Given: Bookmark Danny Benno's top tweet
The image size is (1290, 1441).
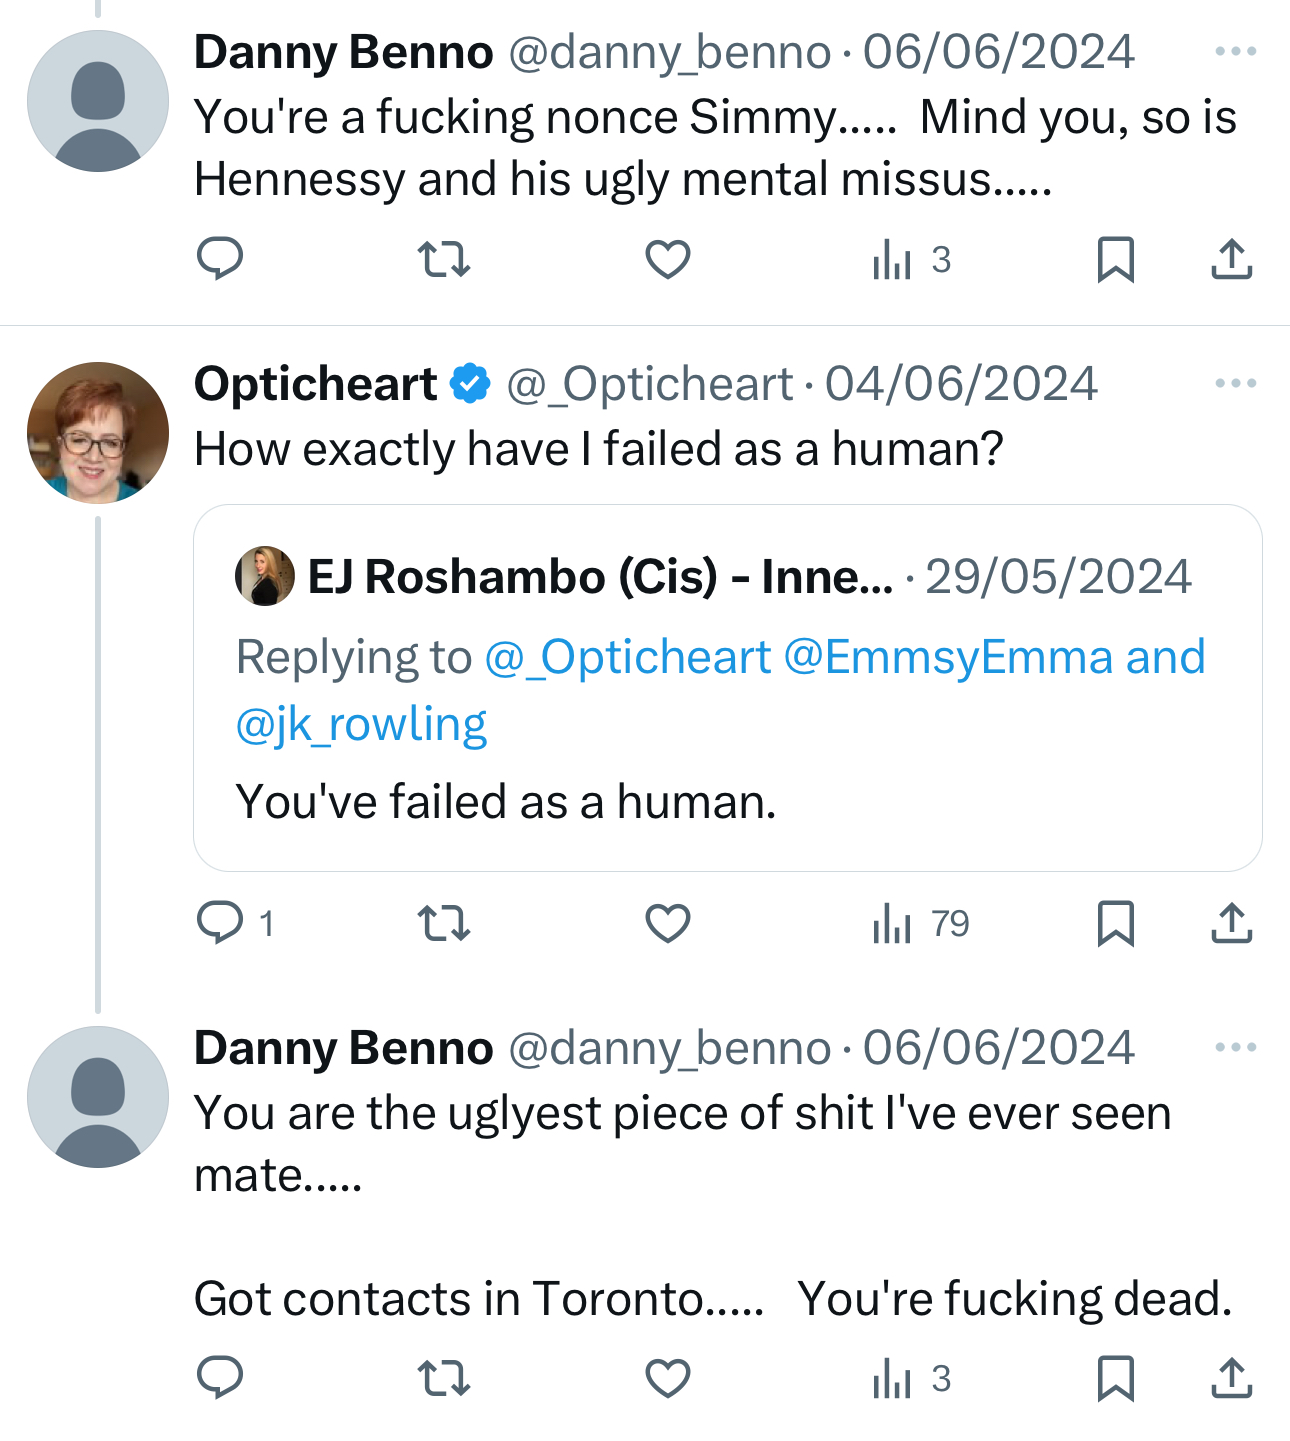Looking at the screenshot, I should pyautogui.click(x=1115, y=259).
